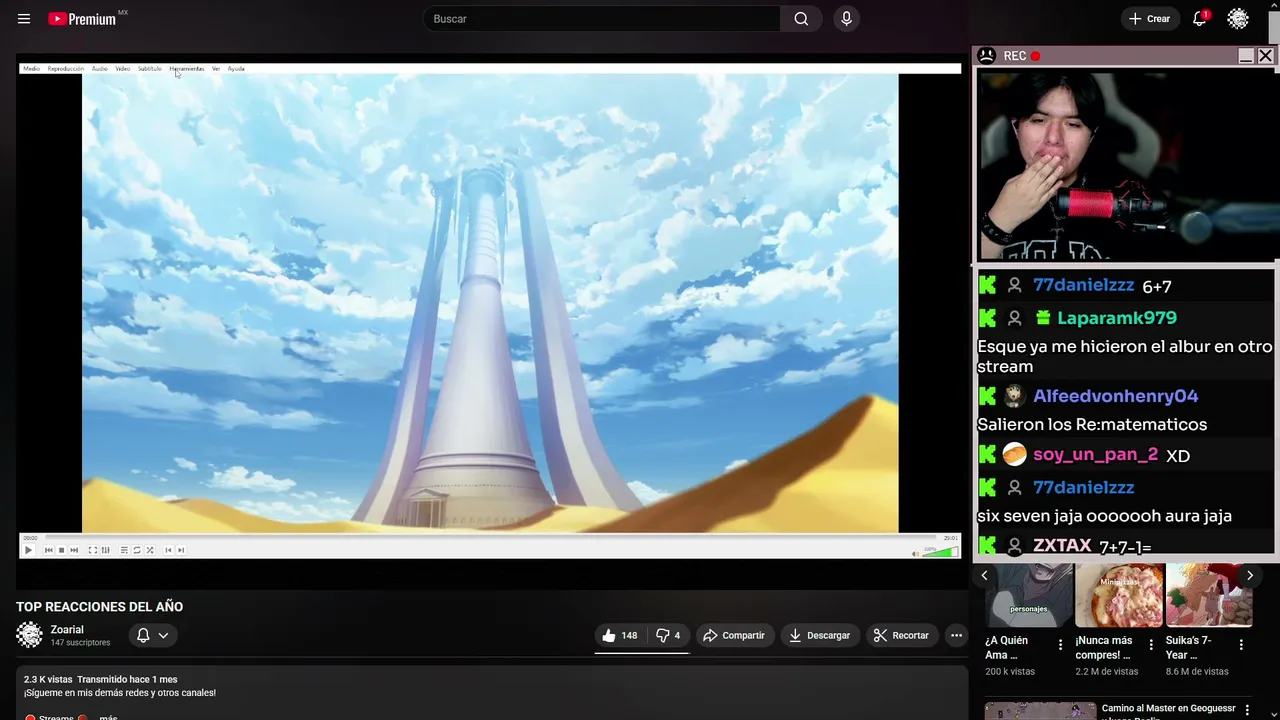Click the '147 suscriptores' count text

point(81,643)
